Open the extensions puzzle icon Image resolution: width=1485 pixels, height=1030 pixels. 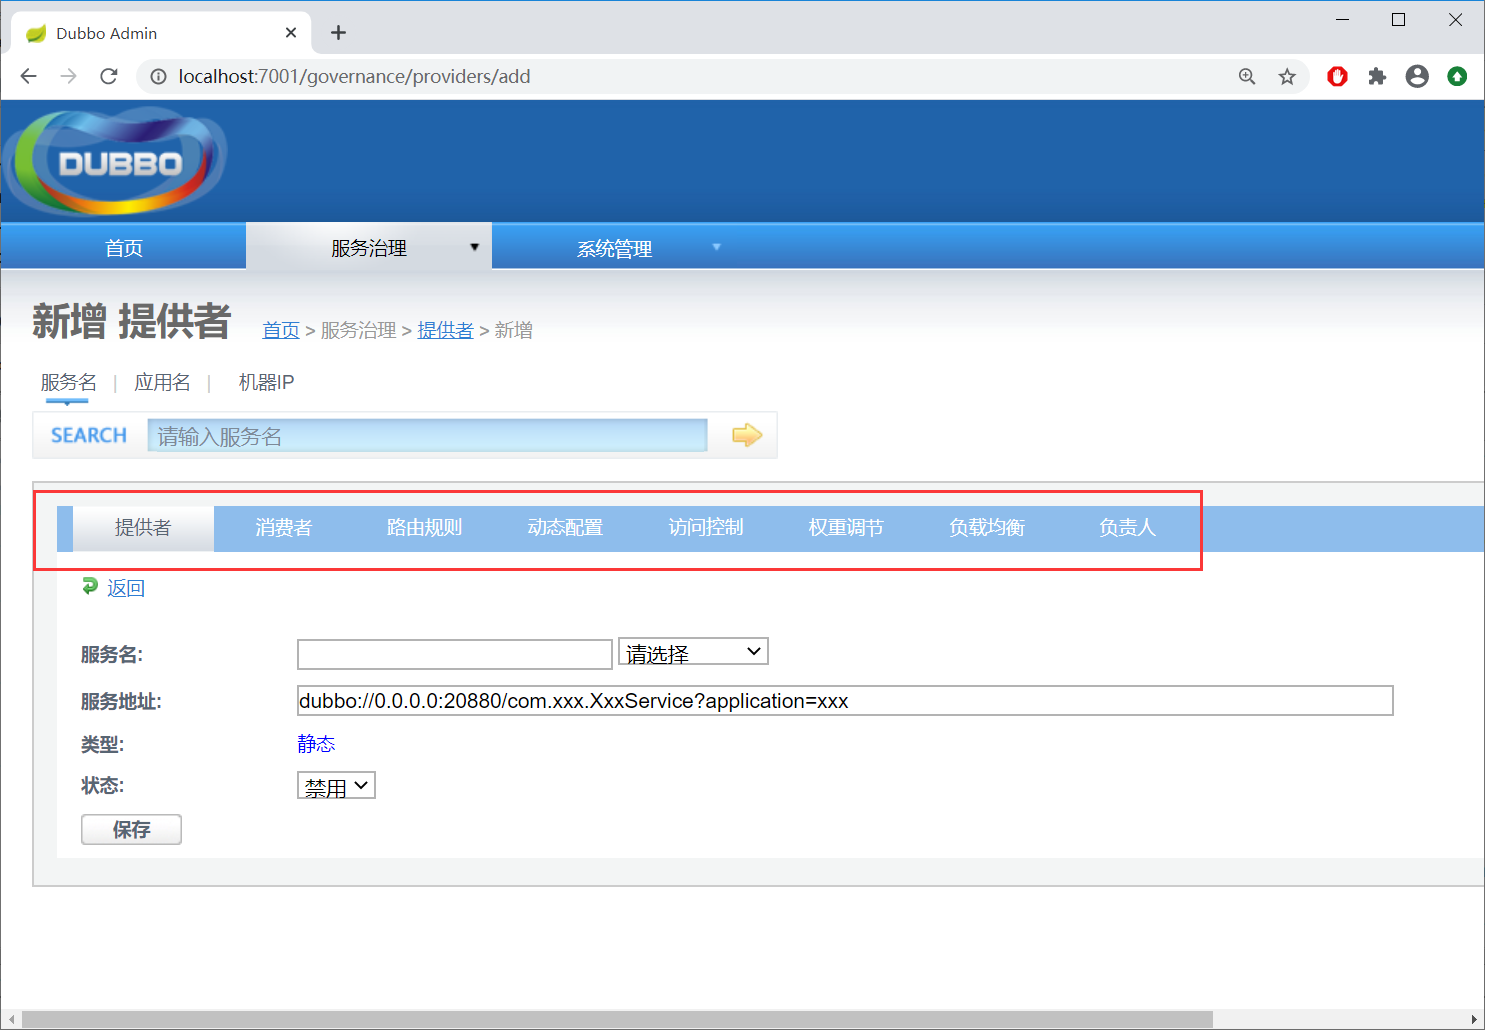click(1377, 76)
